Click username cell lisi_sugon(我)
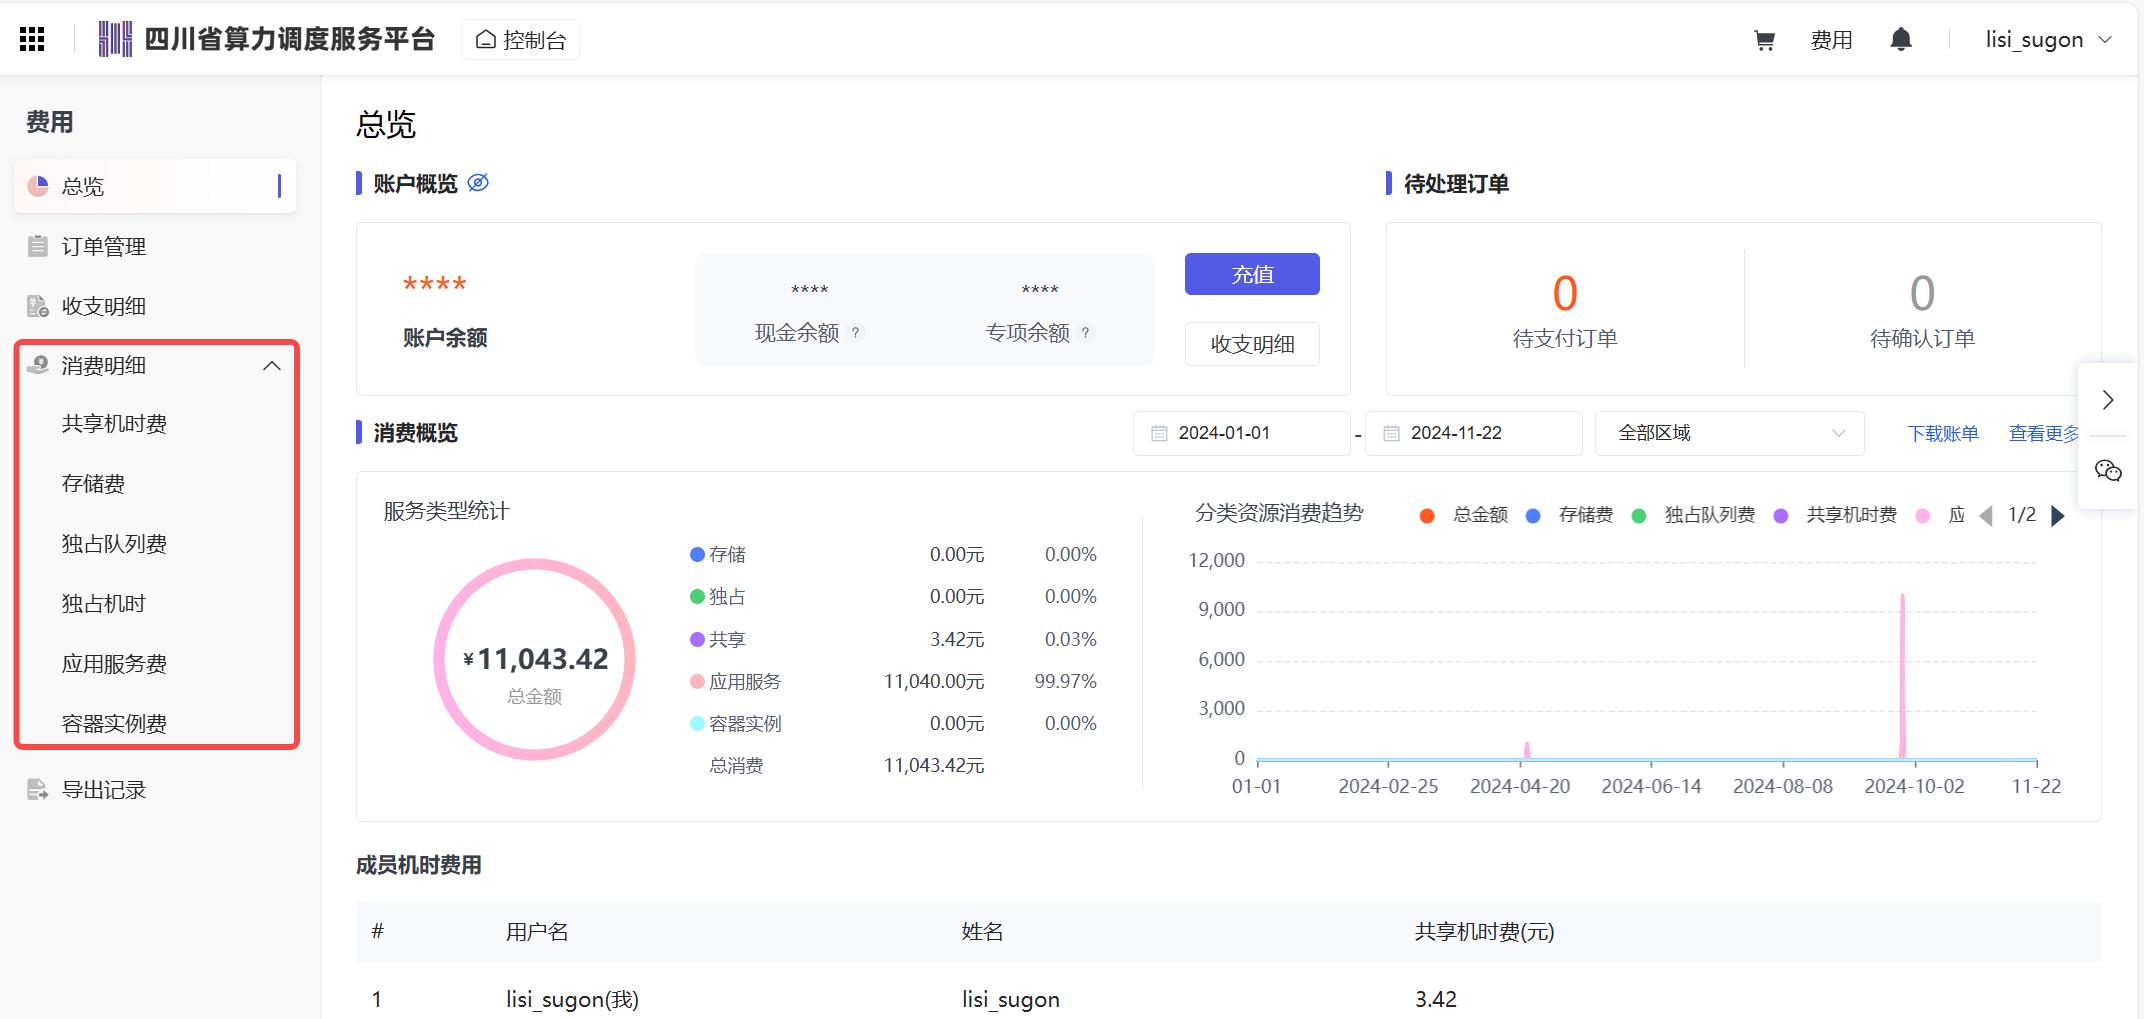Viewport: 2144px width, 1019px height. (572, 999)
